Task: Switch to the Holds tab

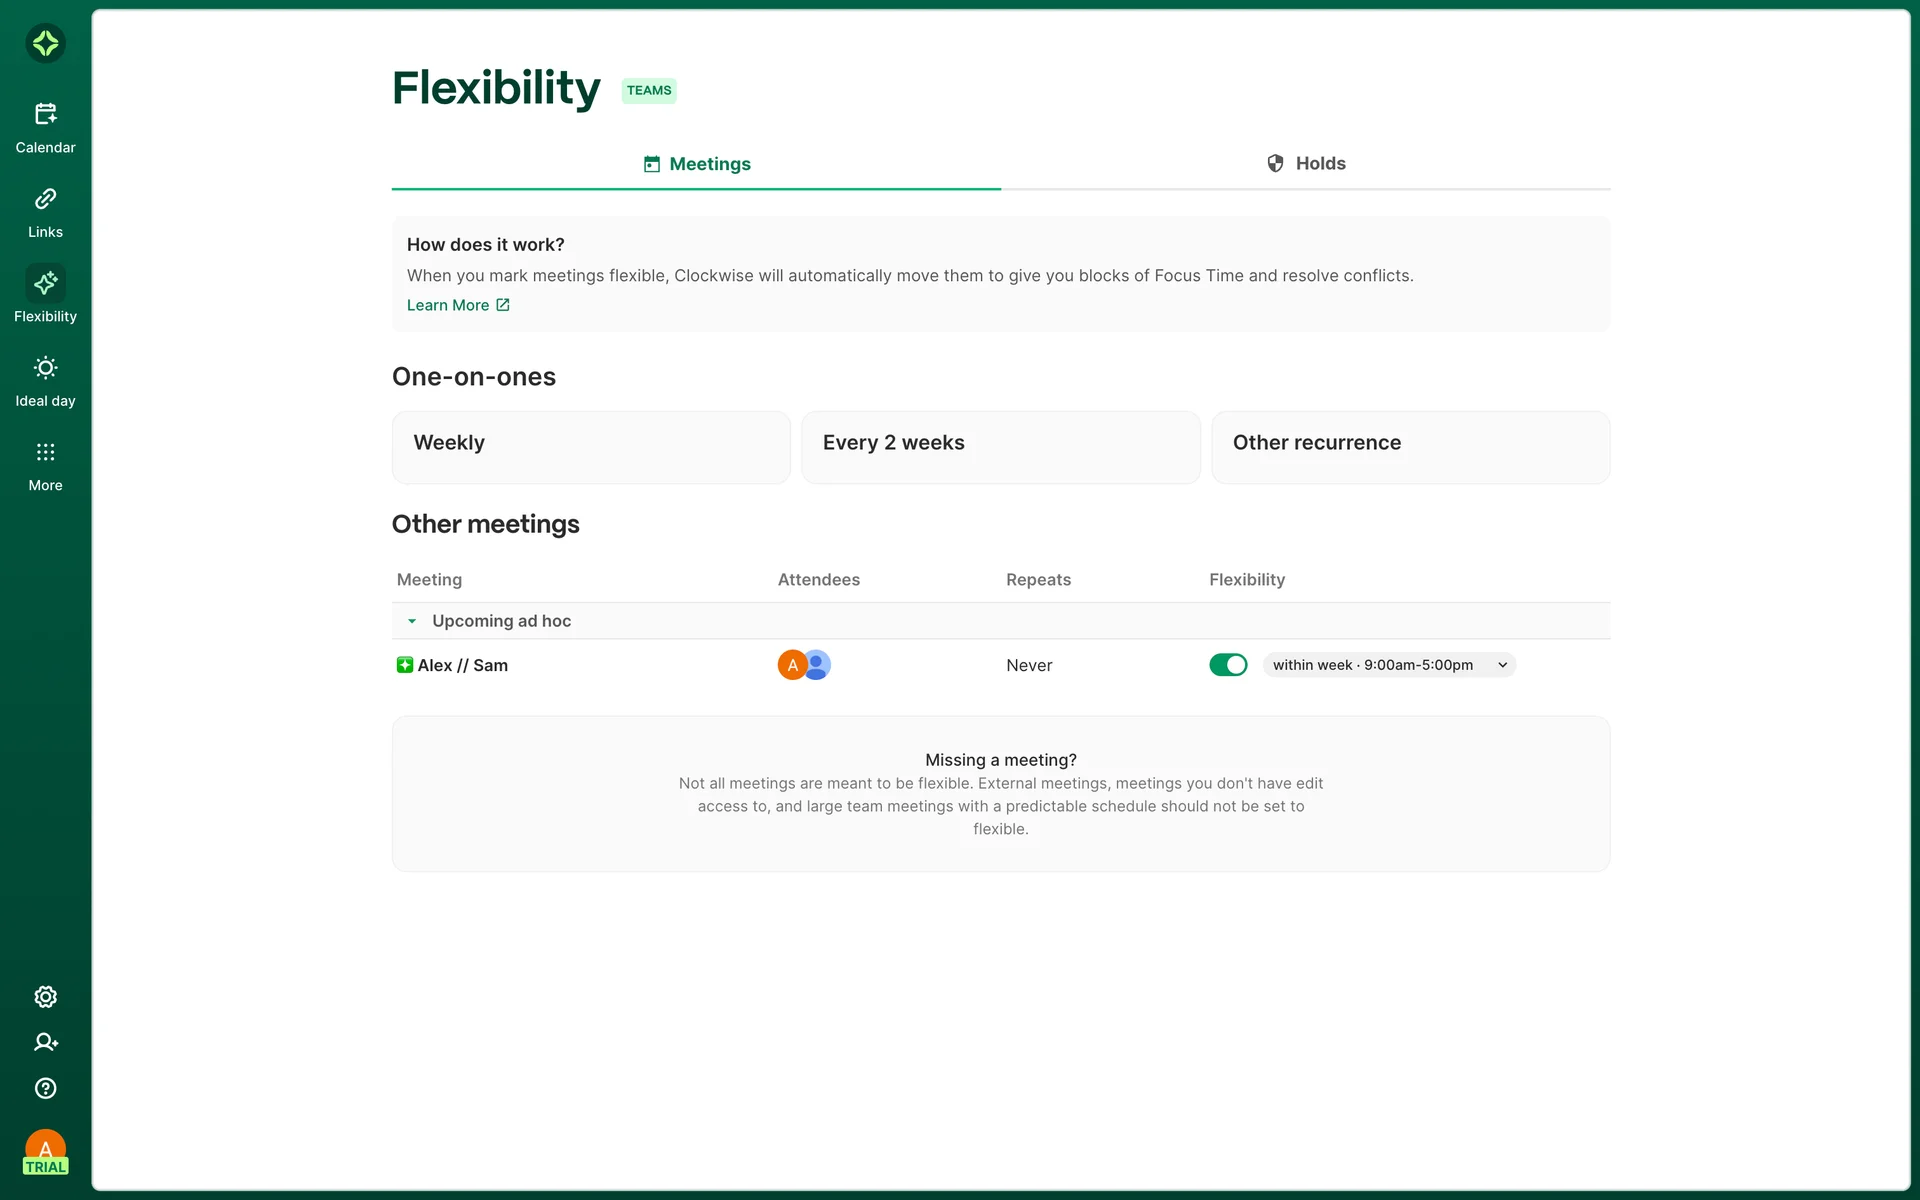Action: click(1305, 163)
